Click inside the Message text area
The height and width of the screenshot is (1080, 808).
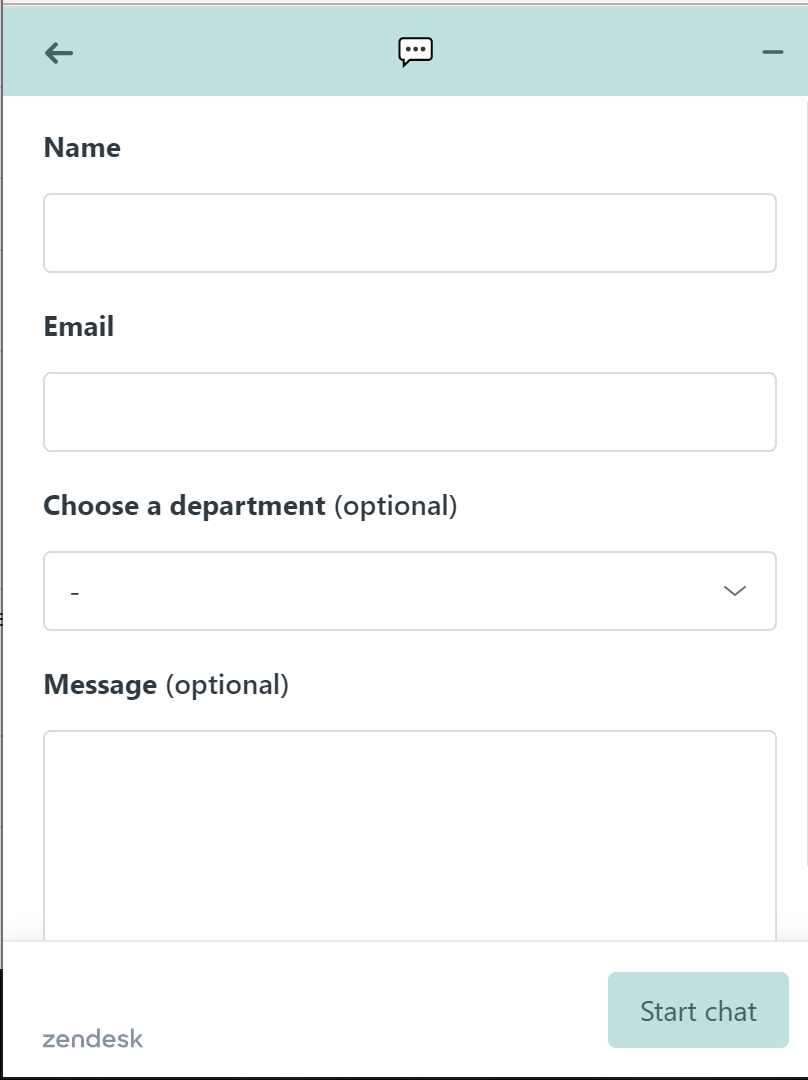[x=410, y=835]
